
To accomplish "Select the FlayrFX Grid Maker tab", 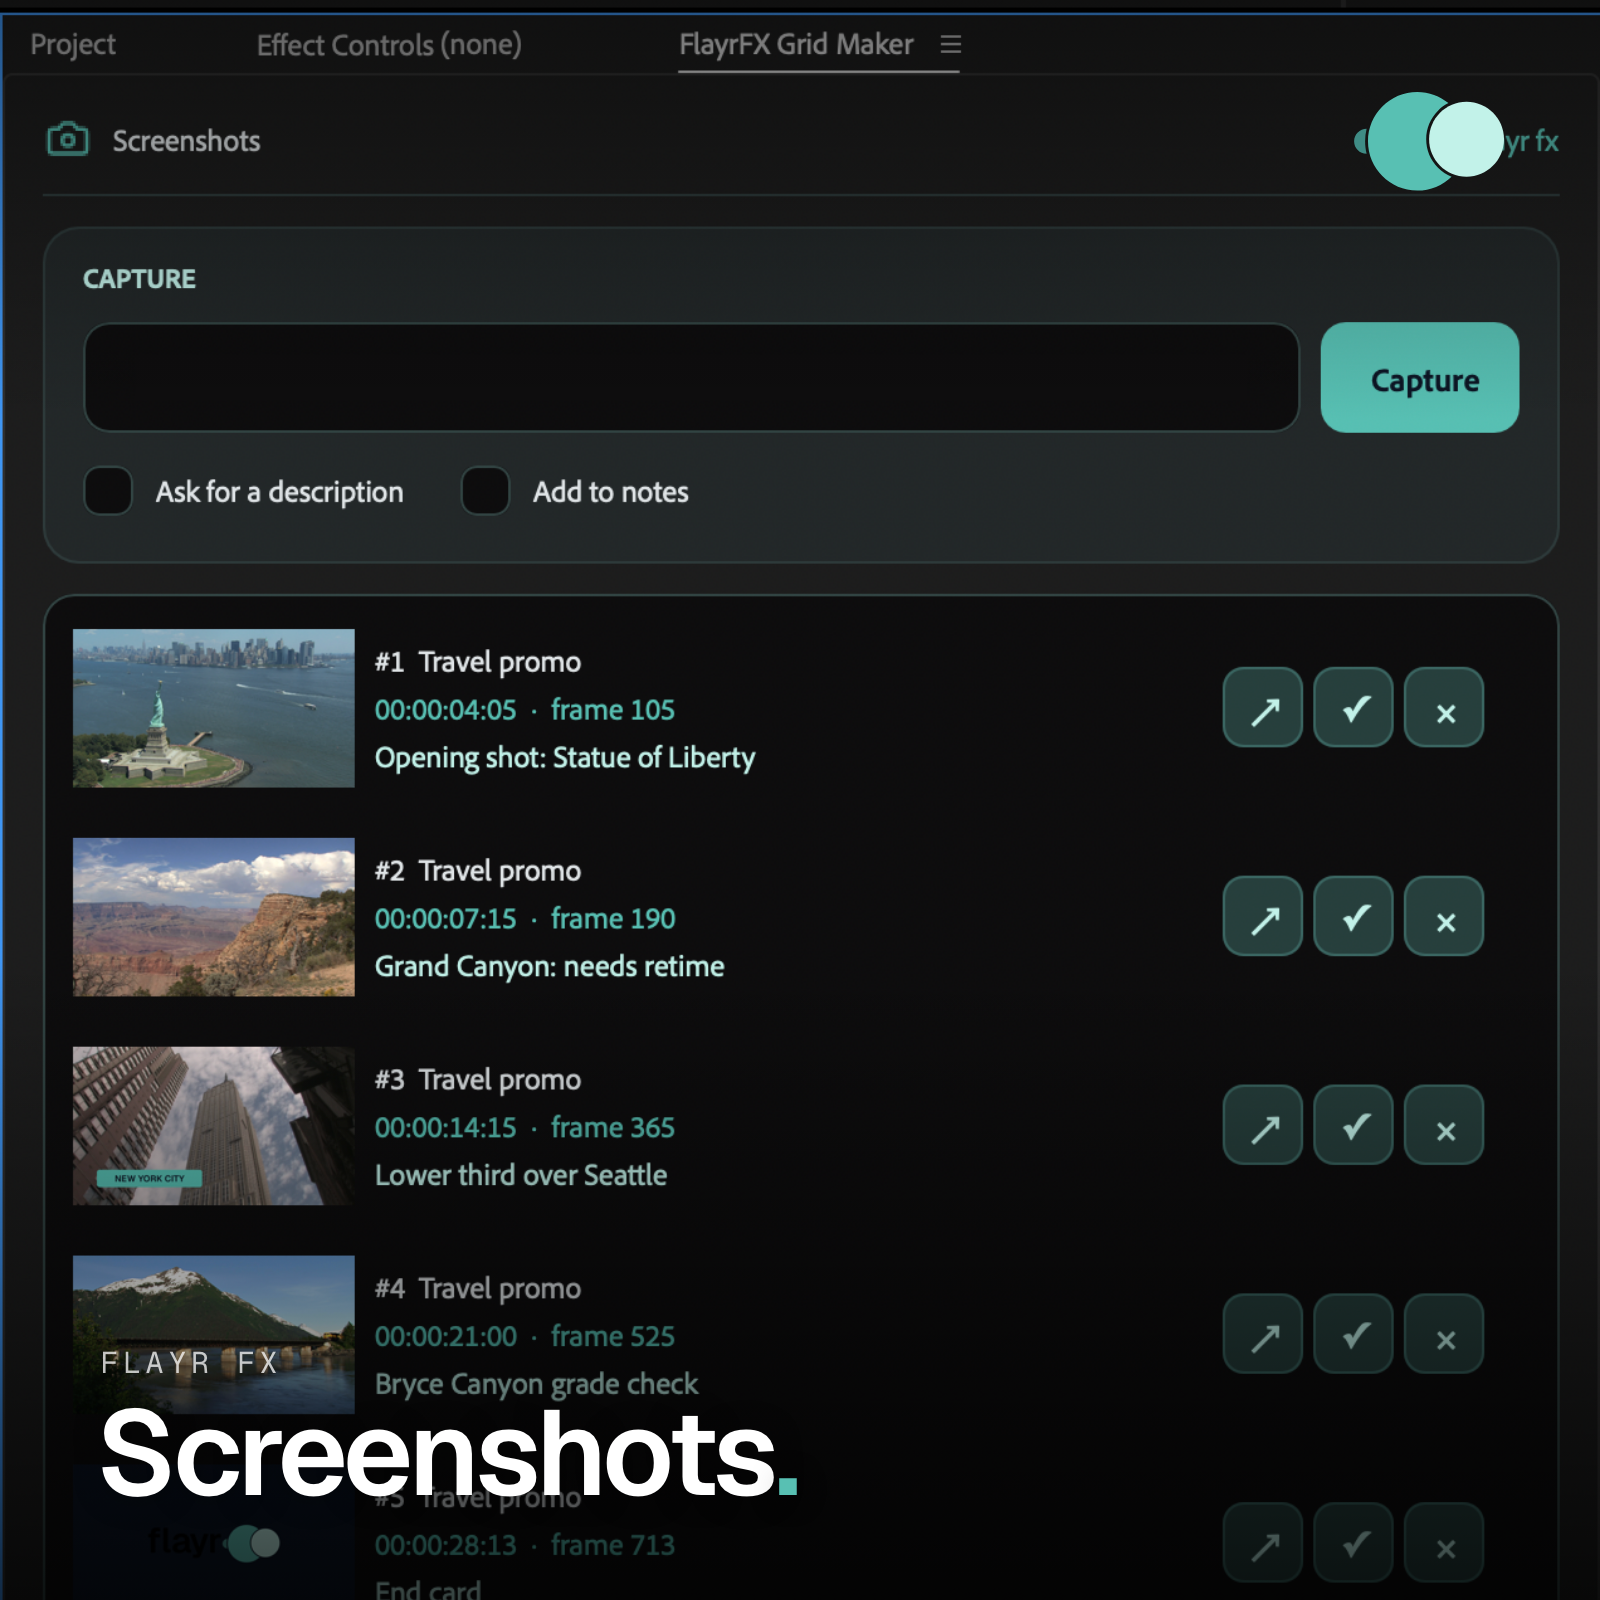I will click(796, 44).
